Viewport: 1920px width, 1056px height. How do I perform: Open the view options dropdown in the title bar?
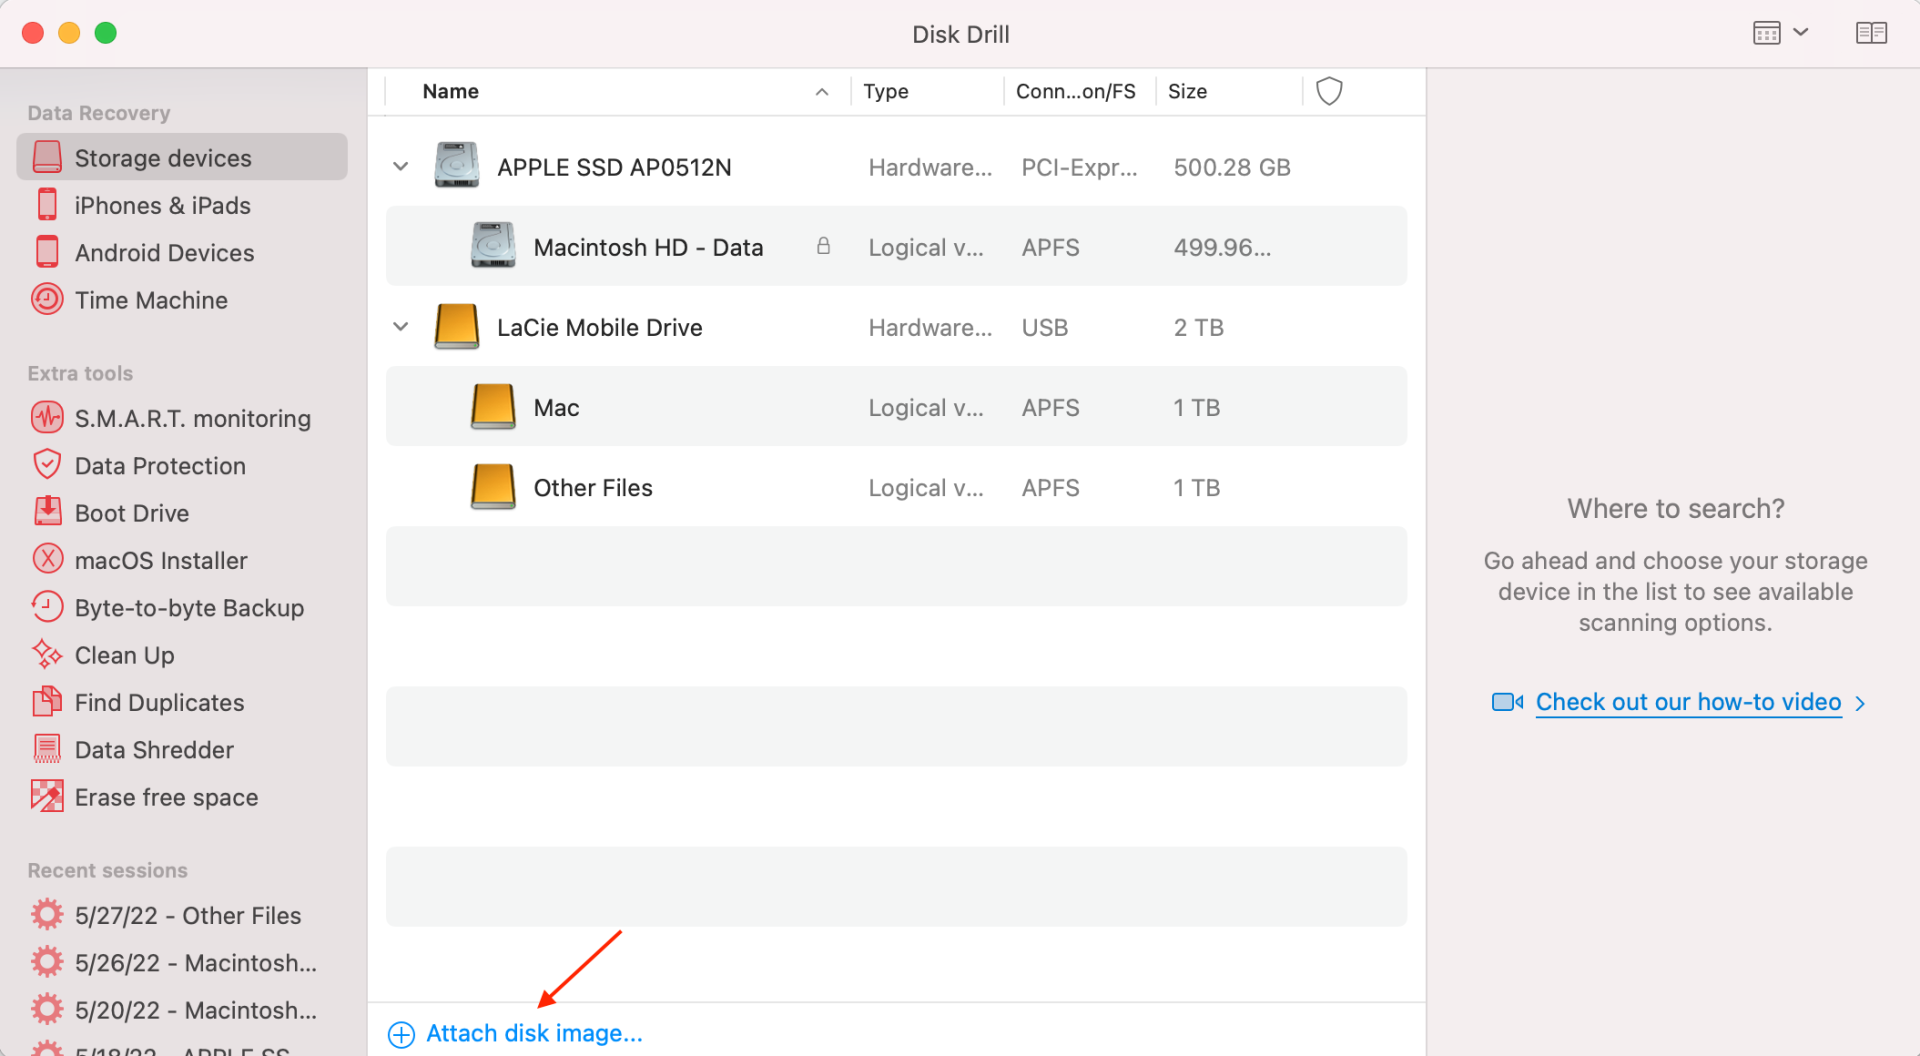click(1781, 33)
